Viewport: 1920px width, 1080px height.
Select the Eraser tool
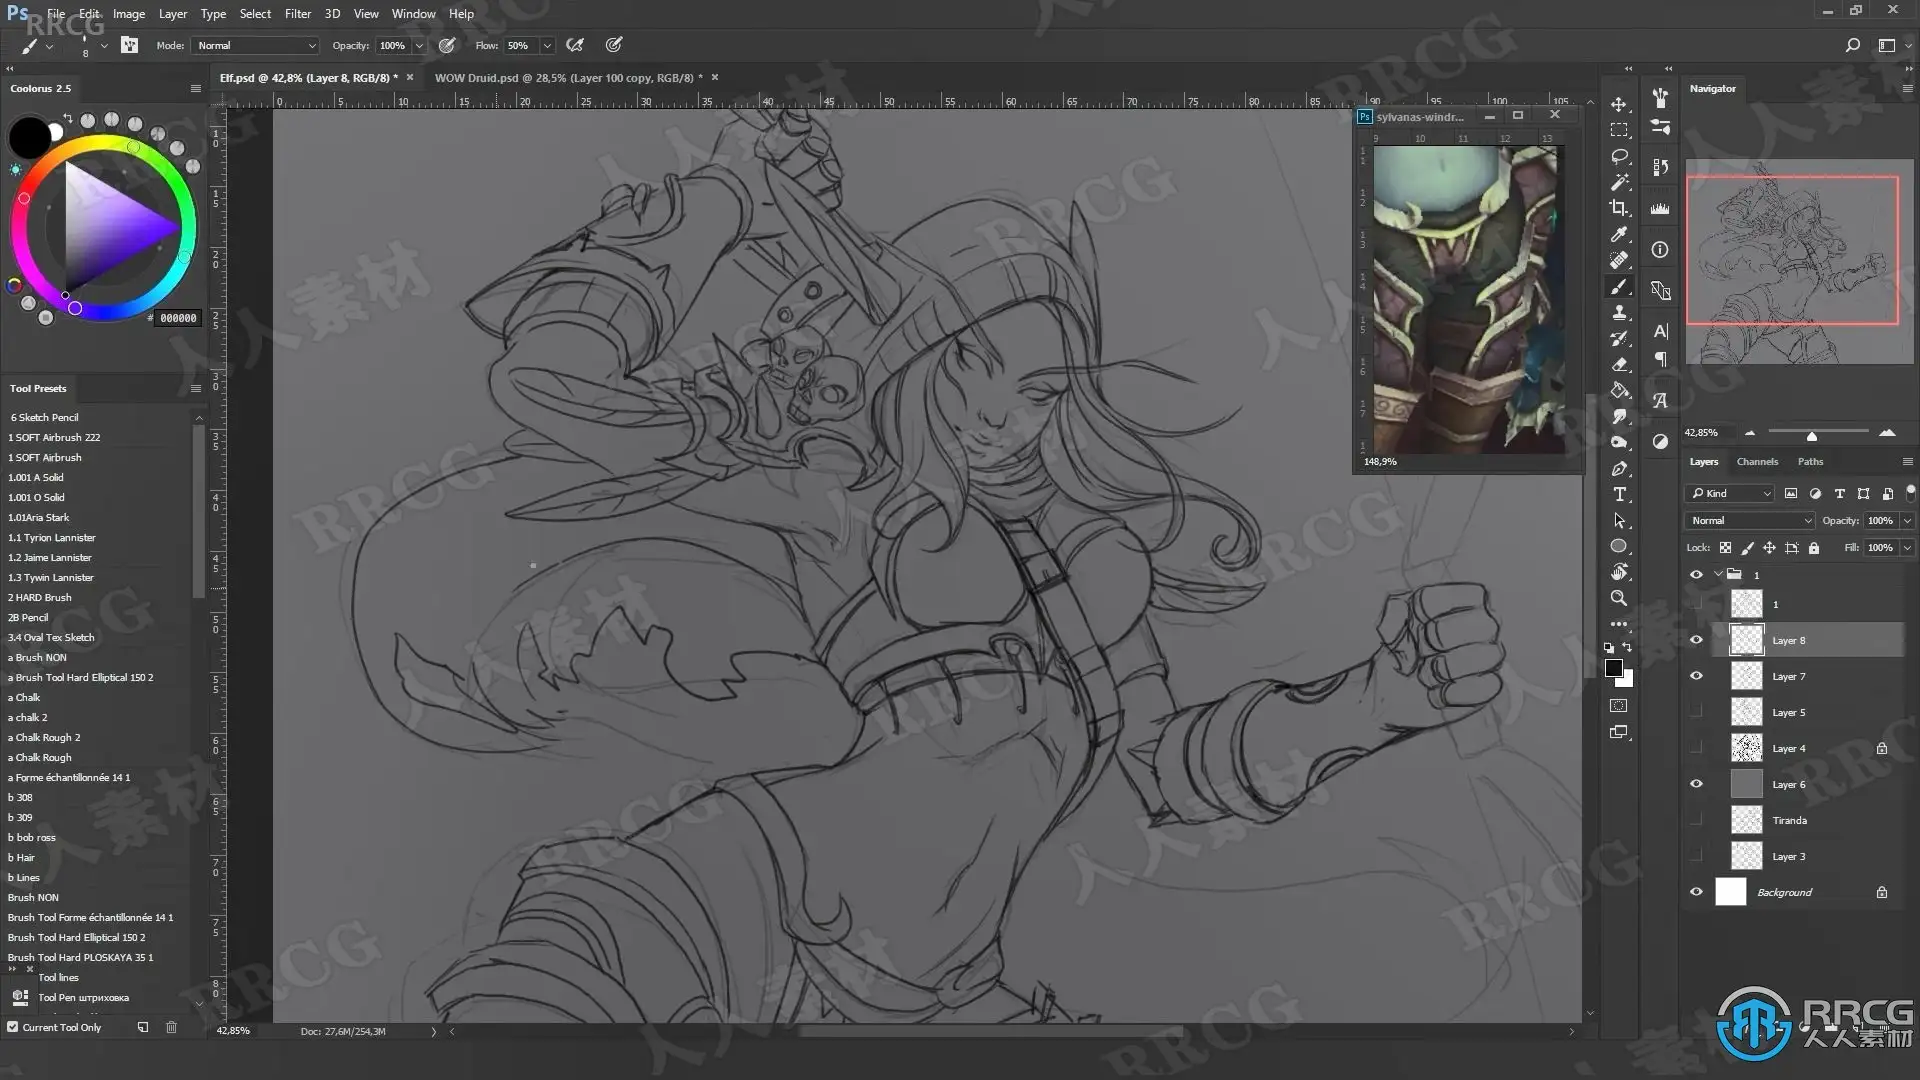[1619, 364]
